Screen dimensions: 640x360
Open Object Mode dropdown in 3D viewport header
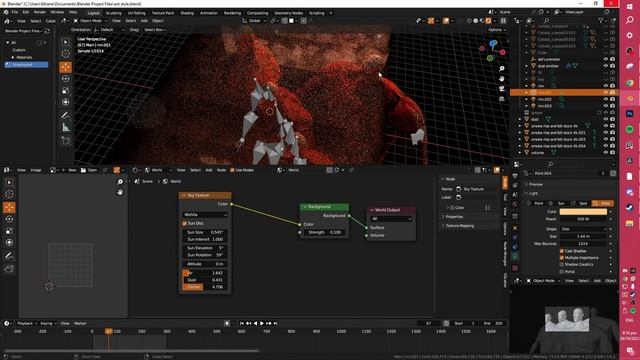click(90, 20)
